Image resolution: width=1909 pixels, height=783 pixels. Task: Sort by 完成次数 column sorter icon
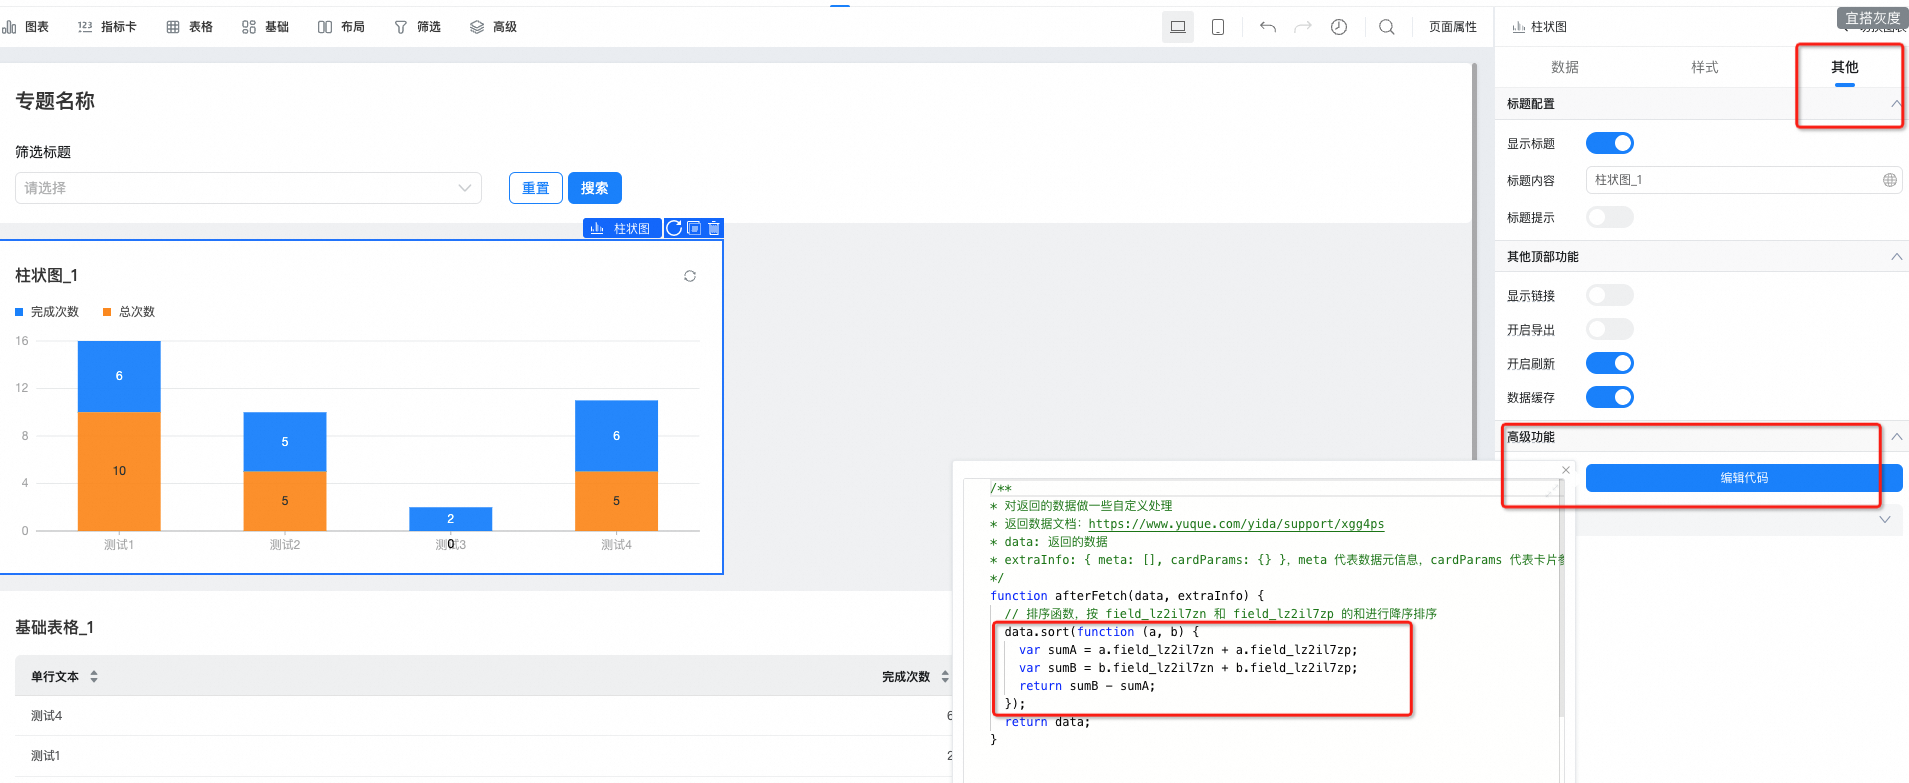(x=945, y=676)
